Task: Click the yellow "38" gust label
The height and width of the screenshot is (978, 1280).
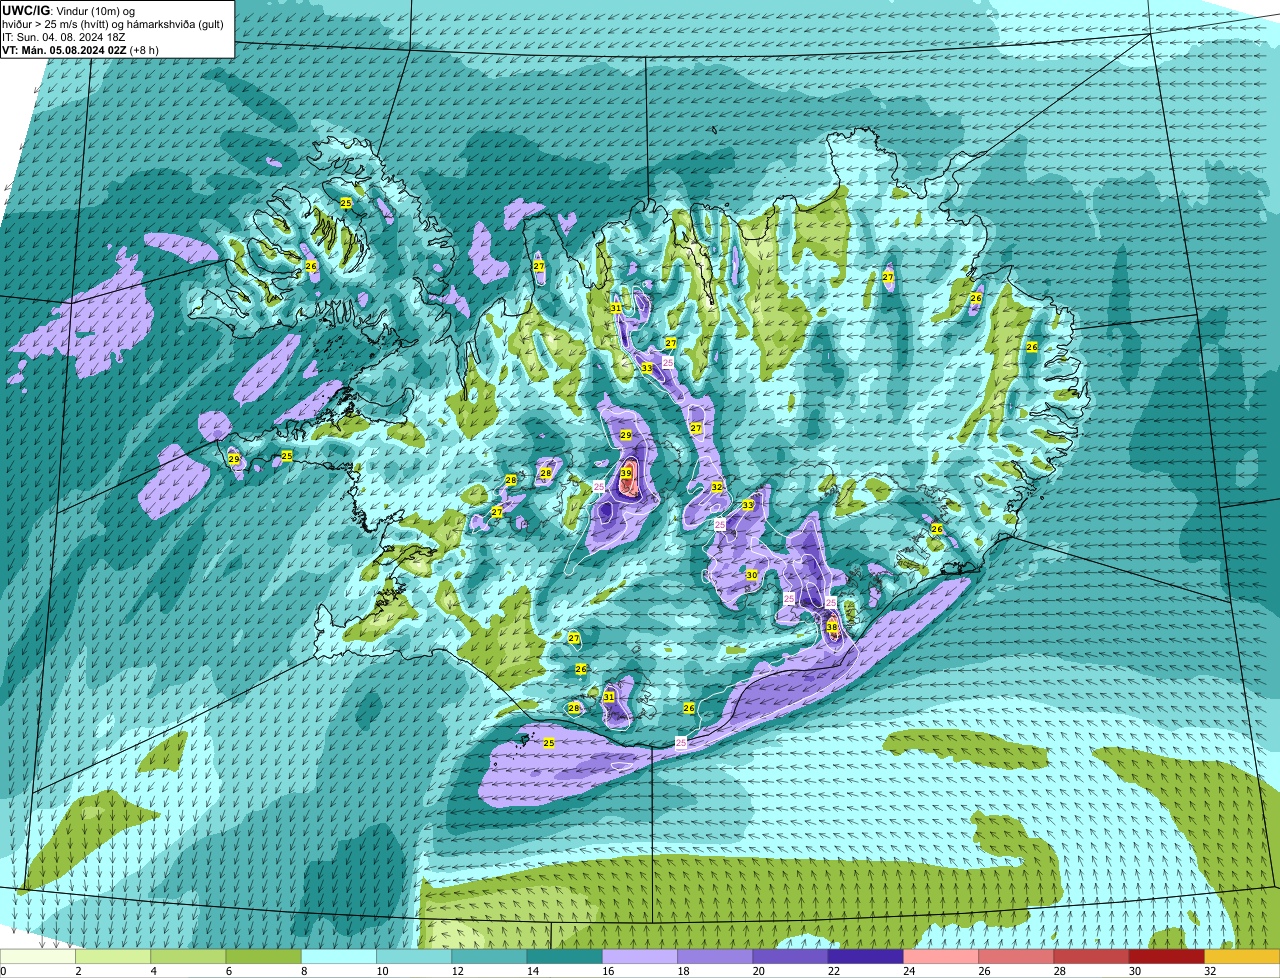Action: 832,627
